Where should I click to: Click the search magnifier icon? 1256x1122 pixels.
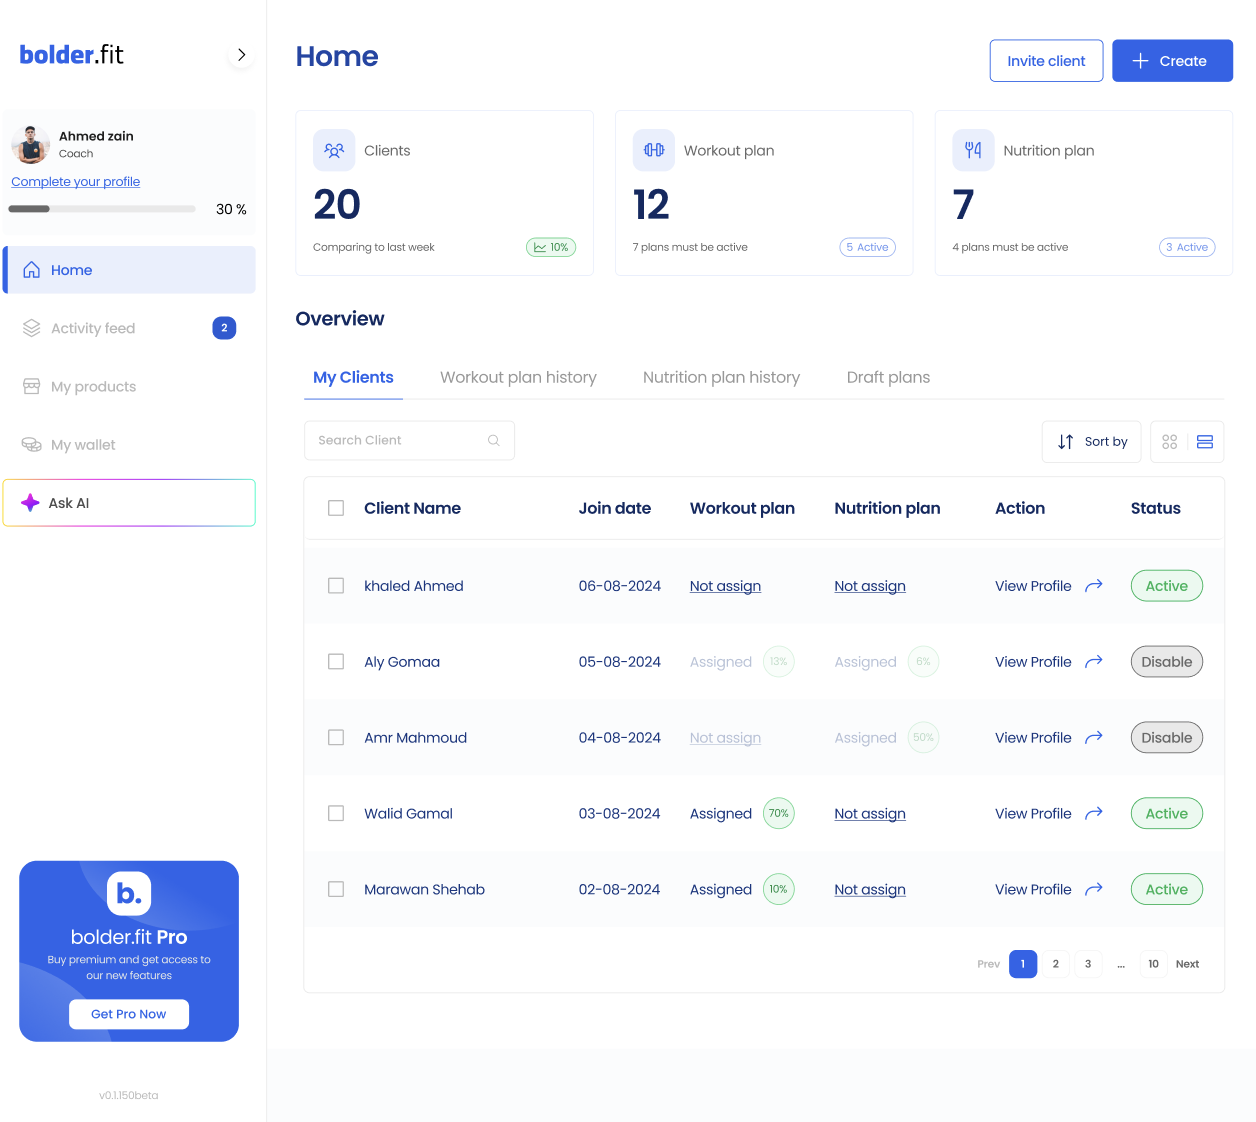coord(494,441)
